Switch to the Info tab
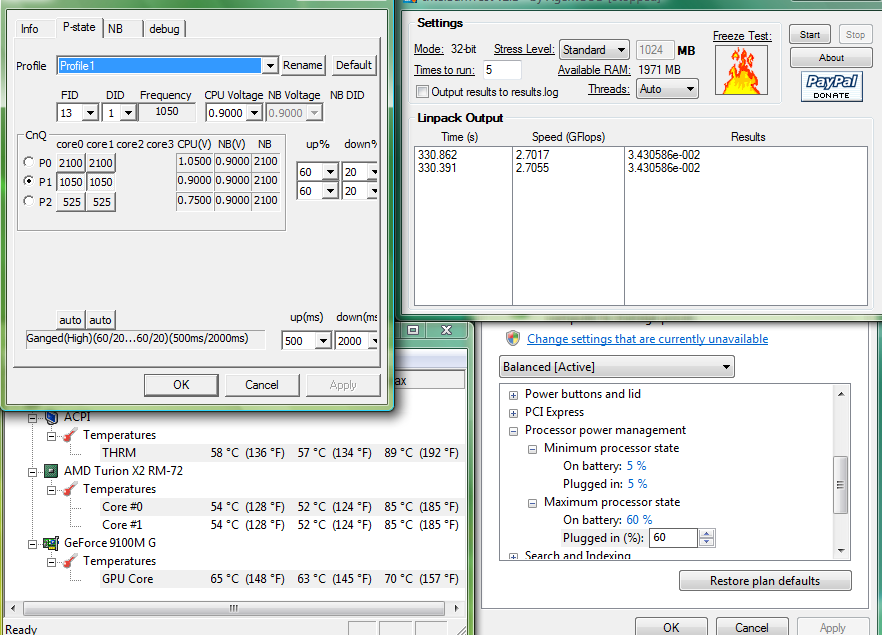Viewport: 882px width, 635px height. [x=30, y=28]
